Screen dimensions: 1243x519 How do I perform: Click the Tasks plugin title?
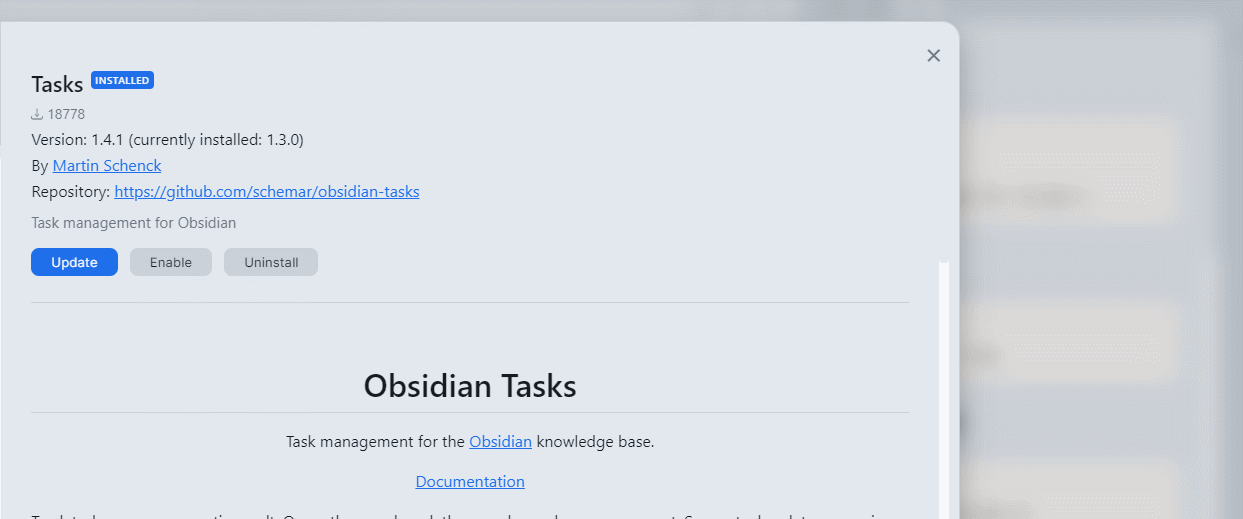pos(57,85)
